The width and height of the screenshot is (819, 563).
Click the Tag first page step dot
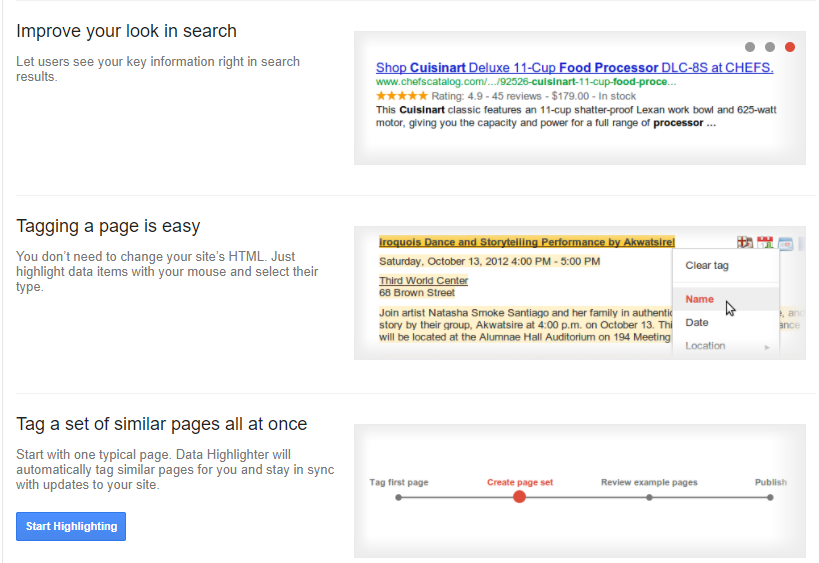(x=399, y=497)
